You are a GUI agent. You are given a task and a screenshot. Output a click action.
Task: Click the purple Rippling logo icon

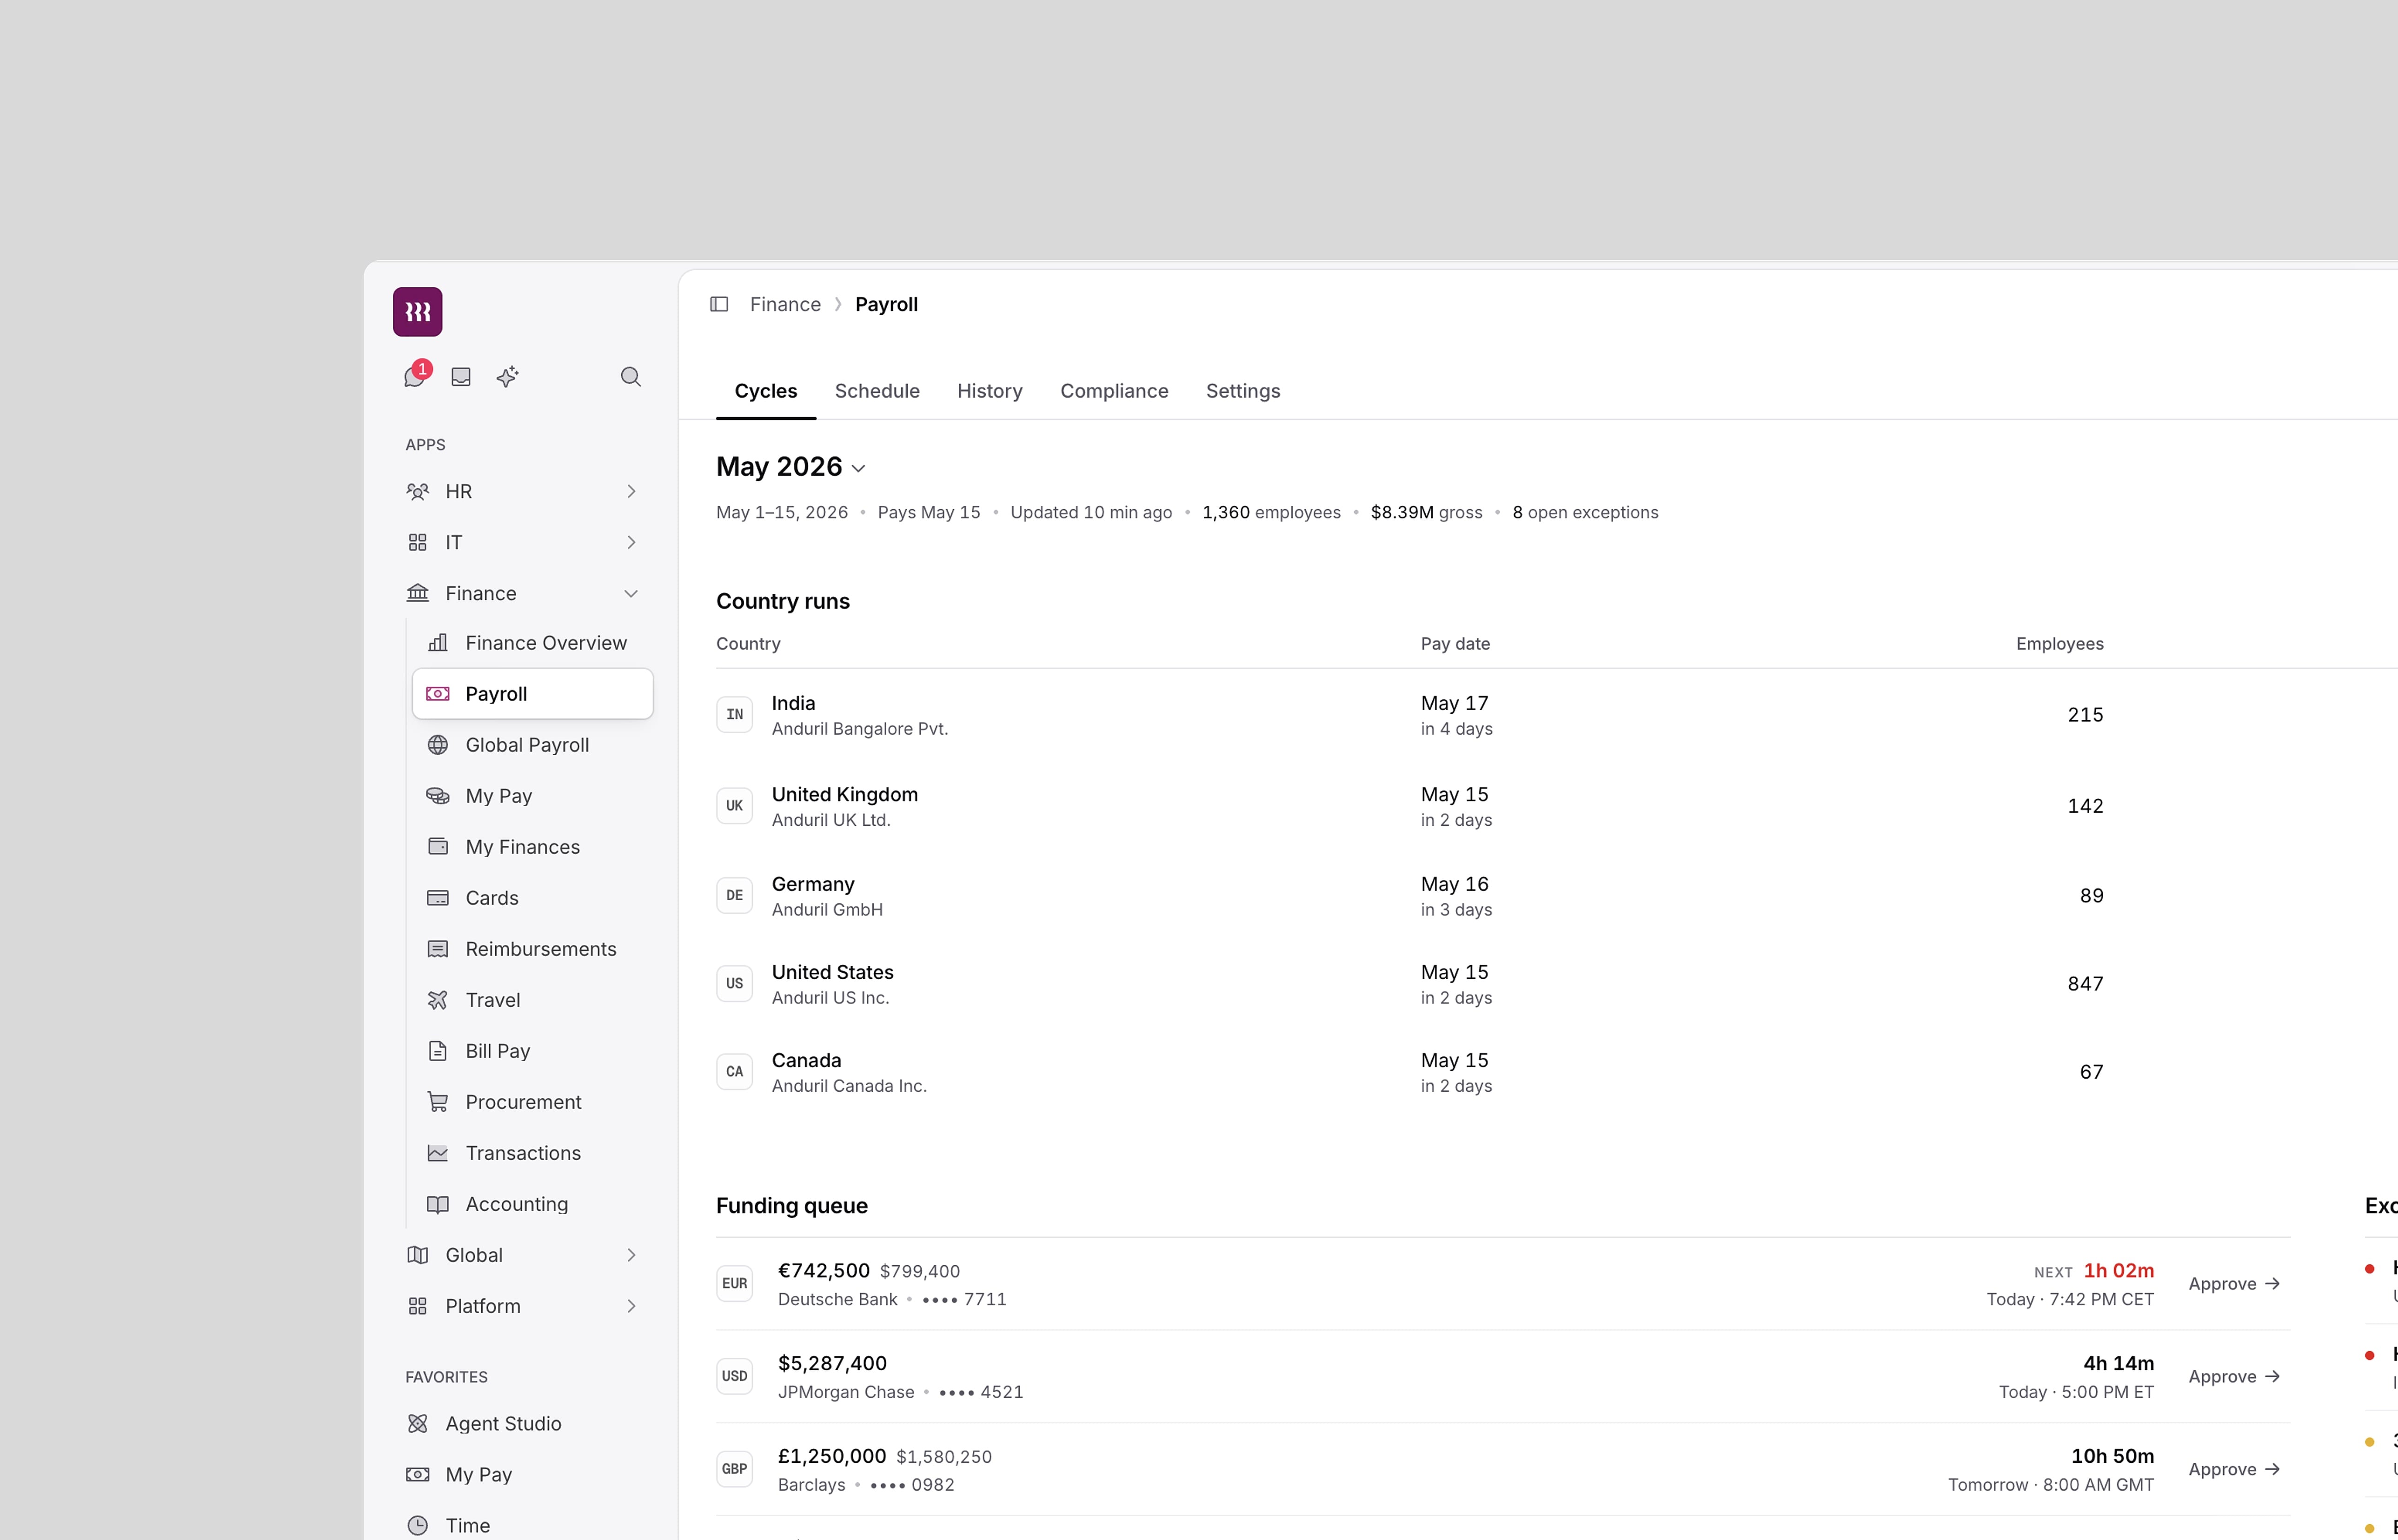pyautogui.click(x=417, y=312)
